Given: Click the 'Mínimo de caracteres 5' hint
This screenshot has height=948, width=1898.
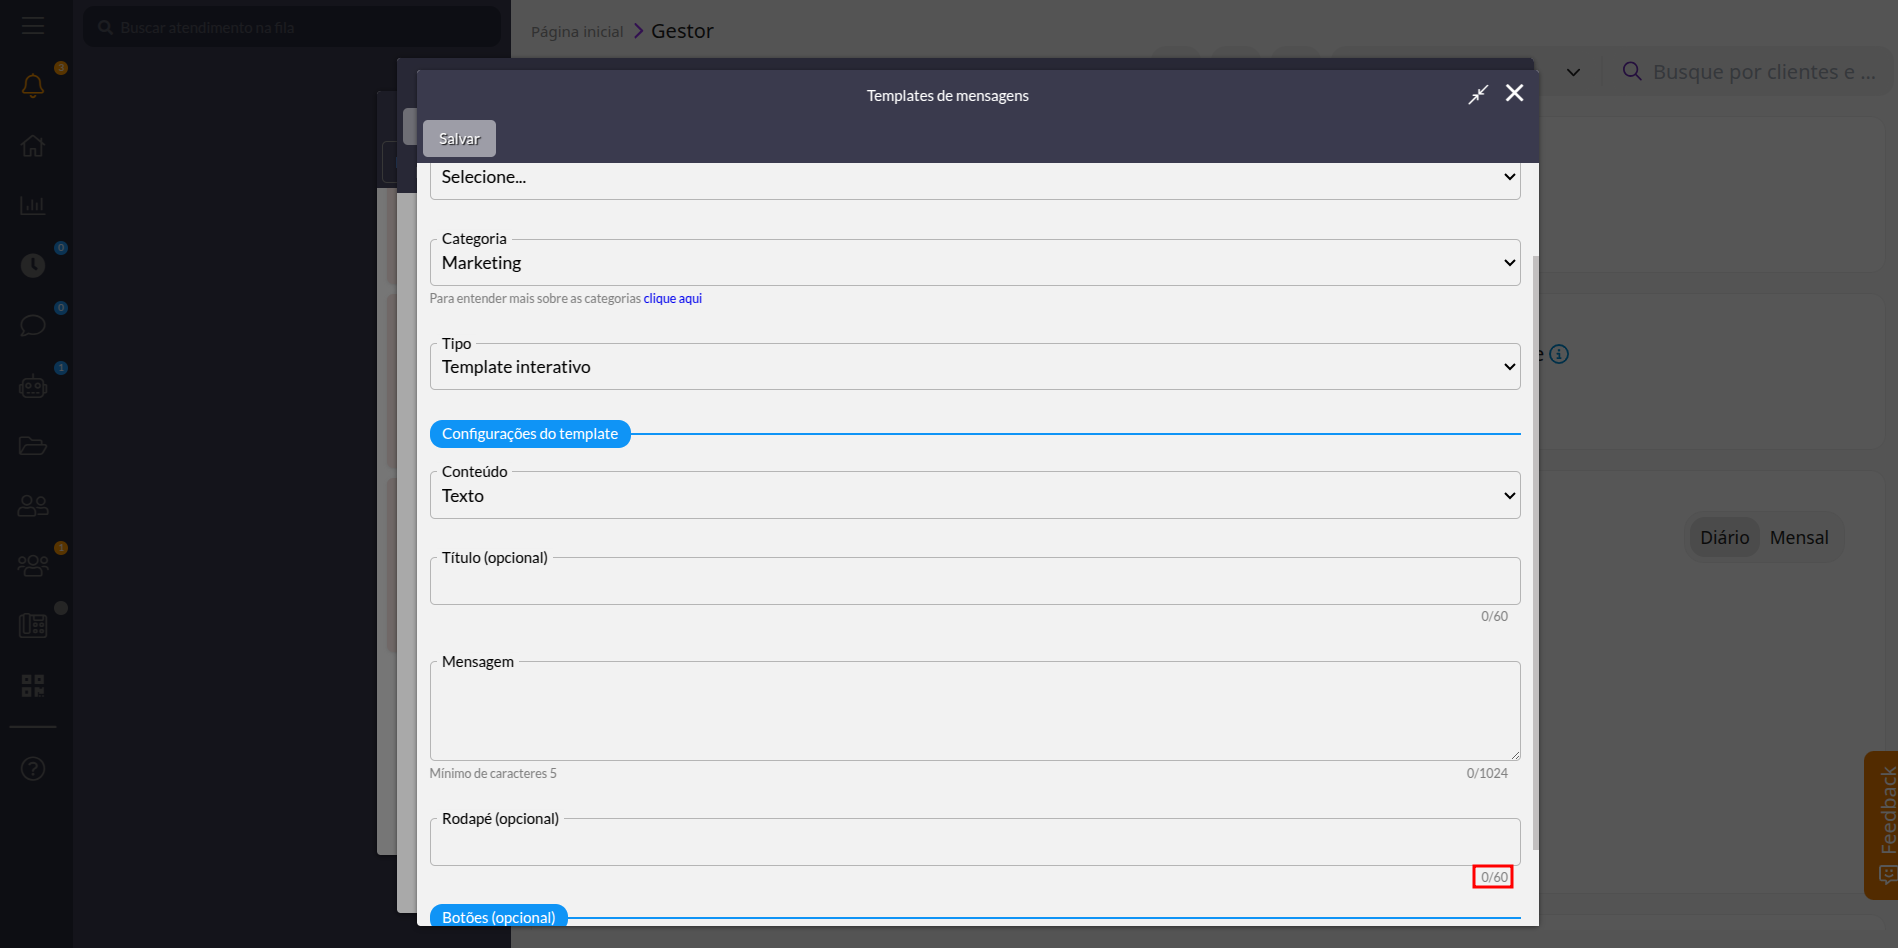Looking at the screenshot, I should (493, 774).
